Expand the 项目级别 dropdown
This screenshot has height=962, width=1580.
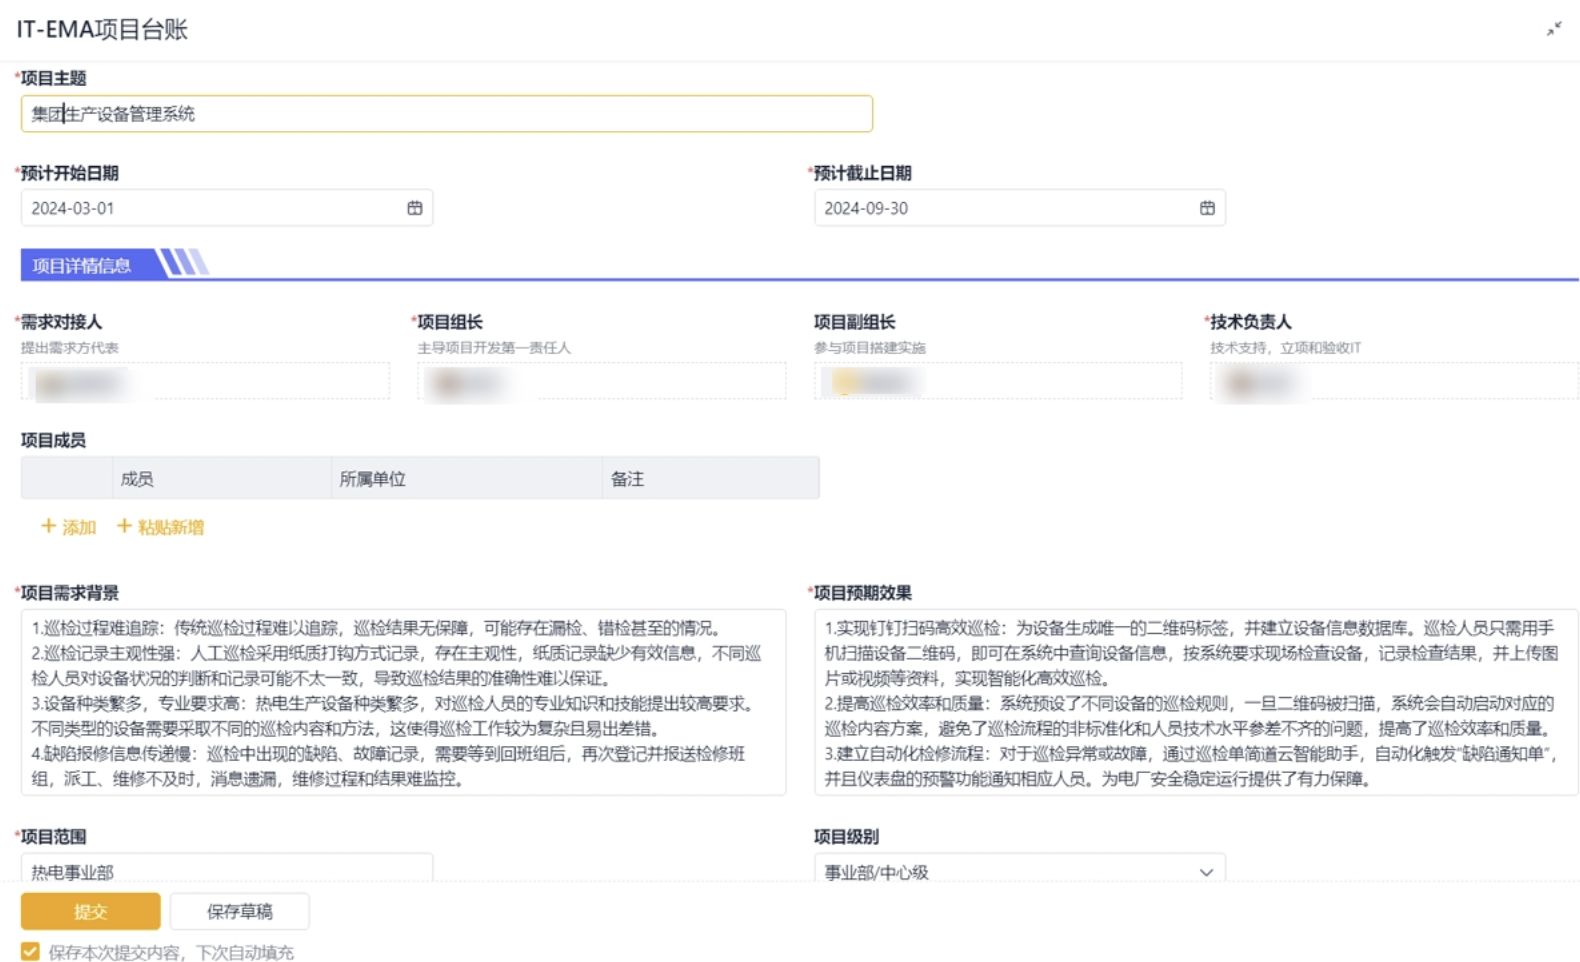[1205, 872]
